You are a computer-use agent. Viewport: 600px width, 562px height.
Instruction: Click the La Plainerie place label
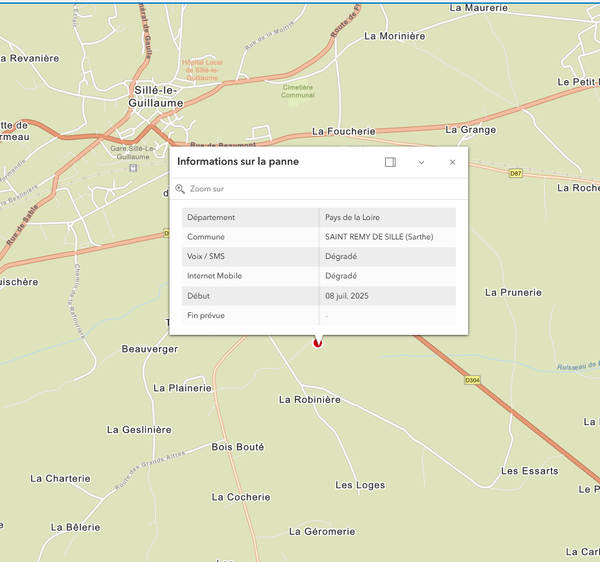[x=182, y=388]
